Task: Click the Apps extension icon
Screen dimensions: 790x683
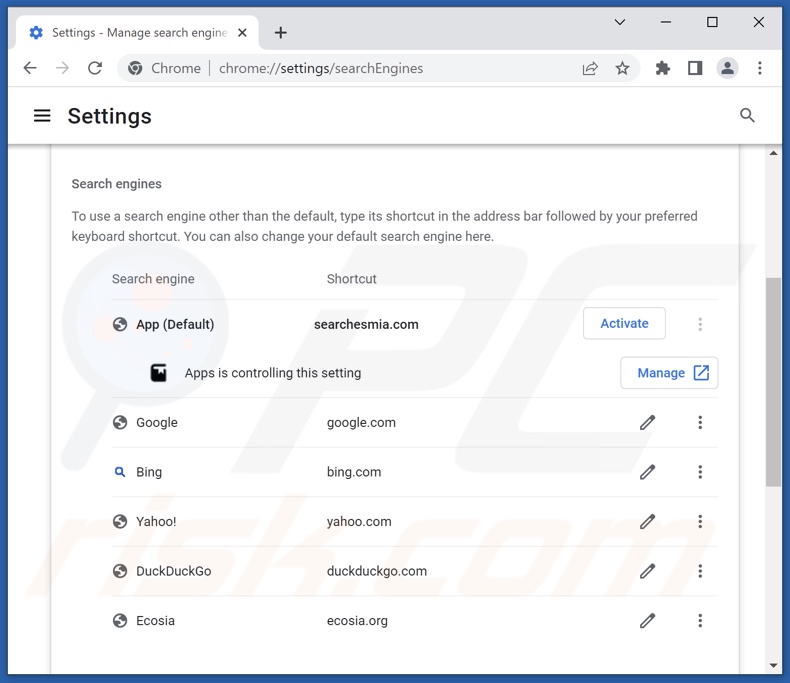Action: coord(159,373)
